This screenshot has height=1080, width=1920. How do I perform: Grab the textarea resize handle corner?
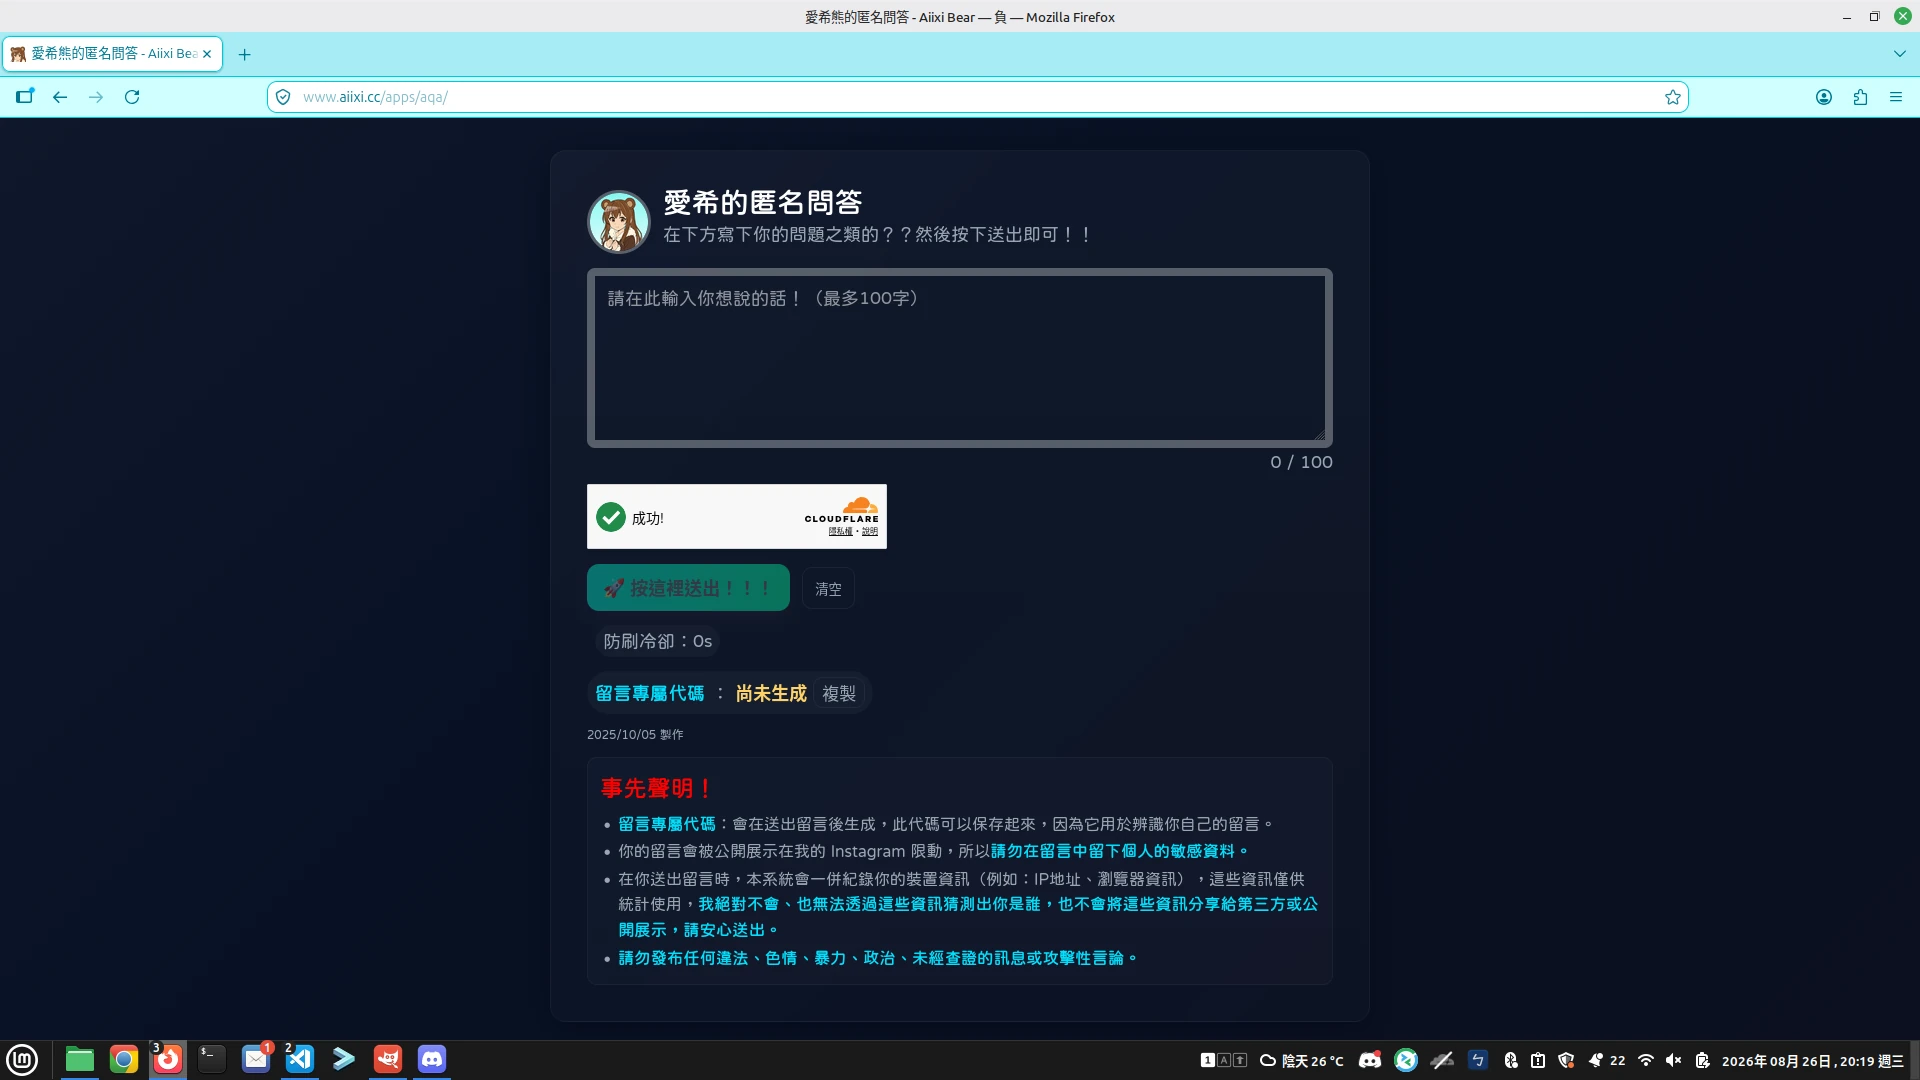(x=1319, y=434)
